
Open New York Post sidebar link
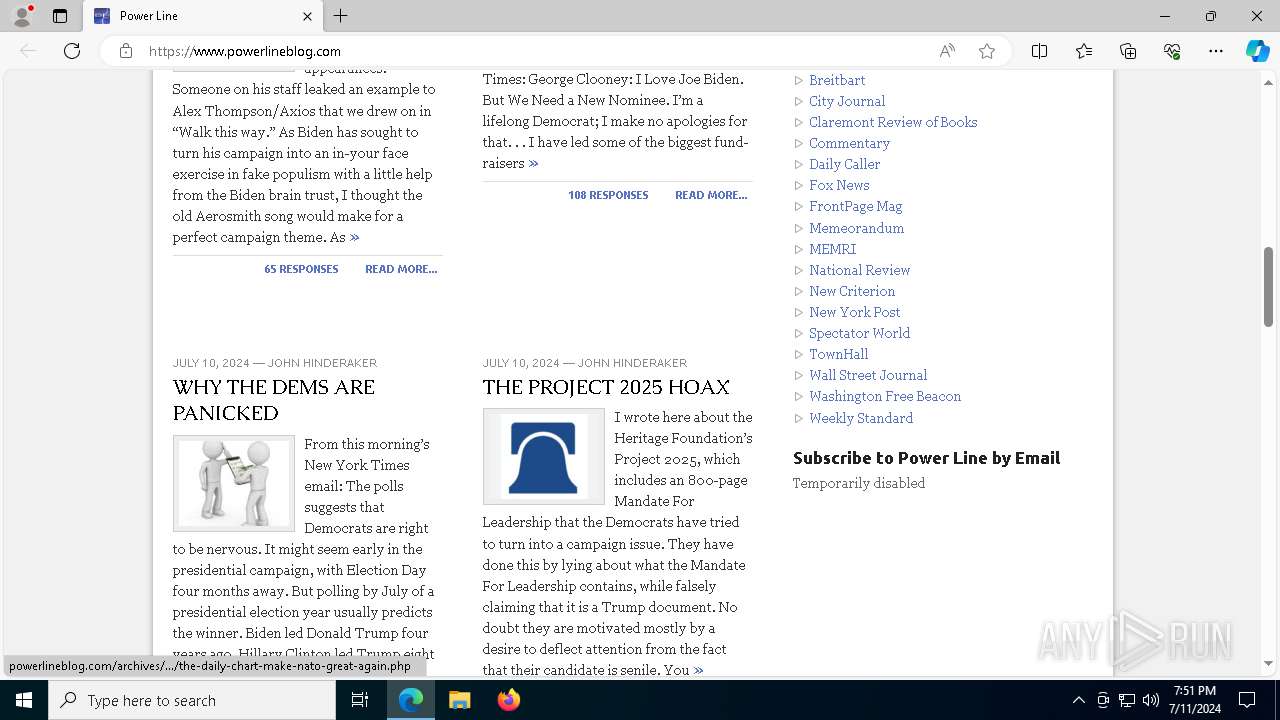tap(855, 312)
